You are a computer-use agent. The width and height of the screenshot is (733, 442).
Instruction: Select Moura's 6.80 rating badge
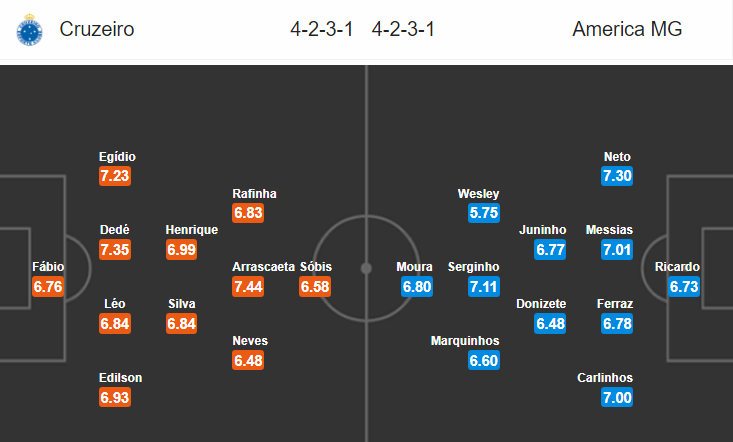[417, 286]
